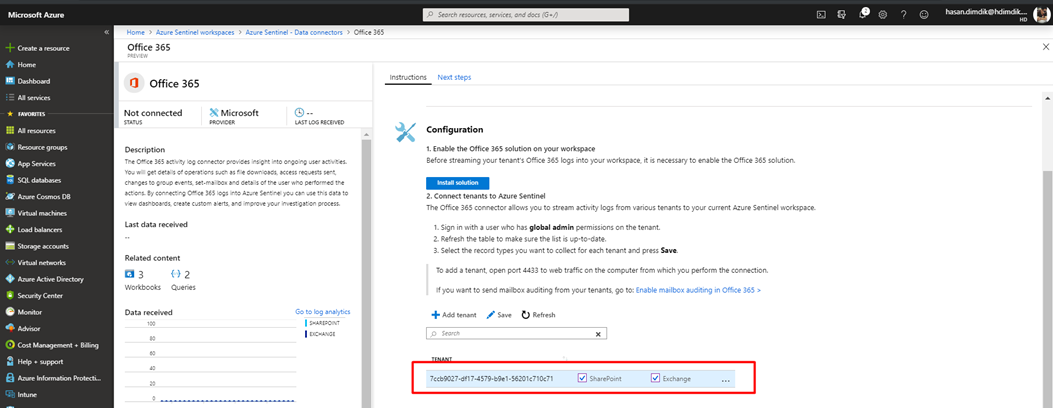Click the SHAREPOINT chart legend entry

pos(322,323)
